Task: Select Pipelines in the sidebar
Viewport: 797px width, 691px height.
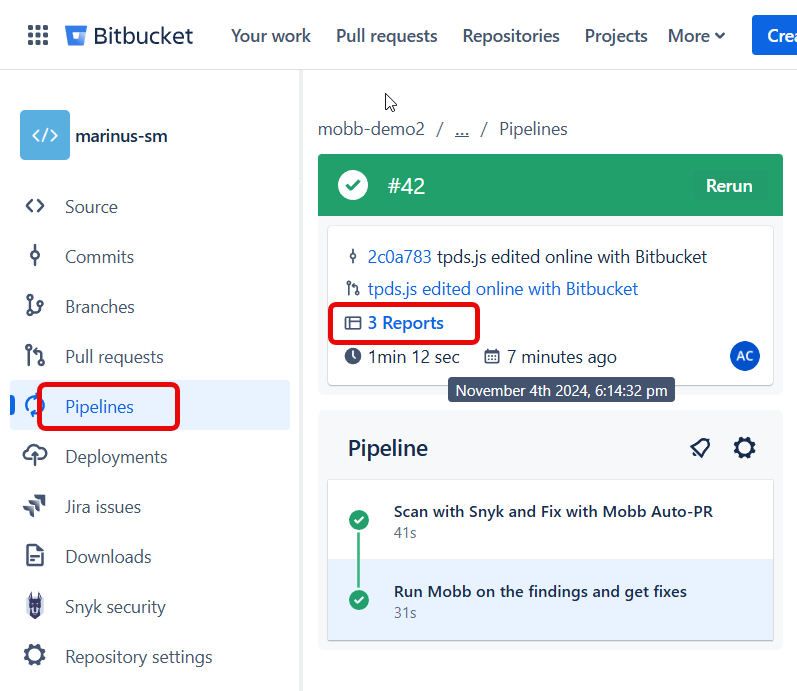Action: (99, 406)
